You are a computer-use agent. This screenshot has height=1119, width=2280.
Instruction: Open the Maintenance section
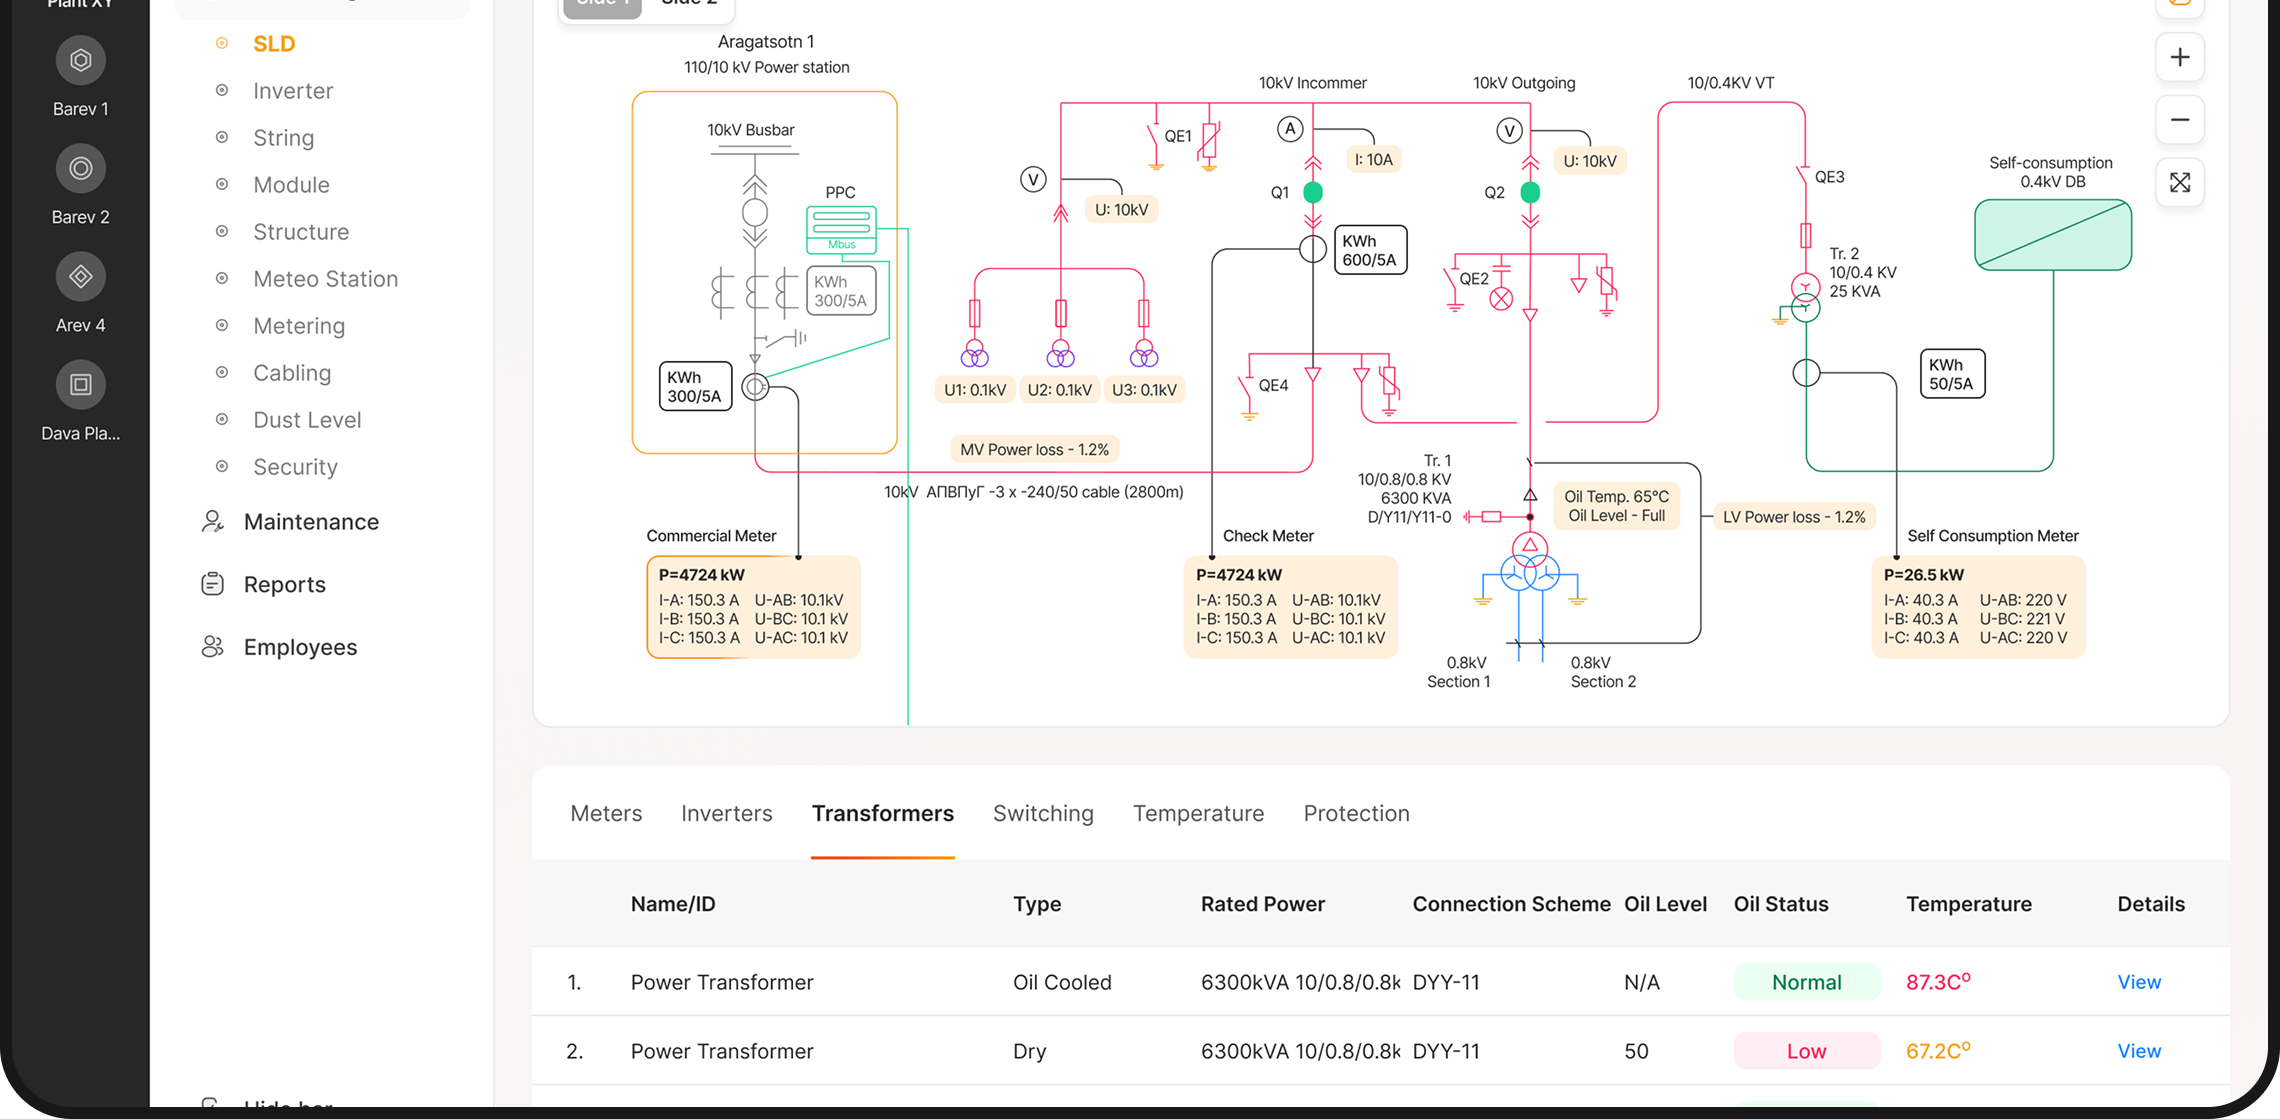tap(310, 522)
